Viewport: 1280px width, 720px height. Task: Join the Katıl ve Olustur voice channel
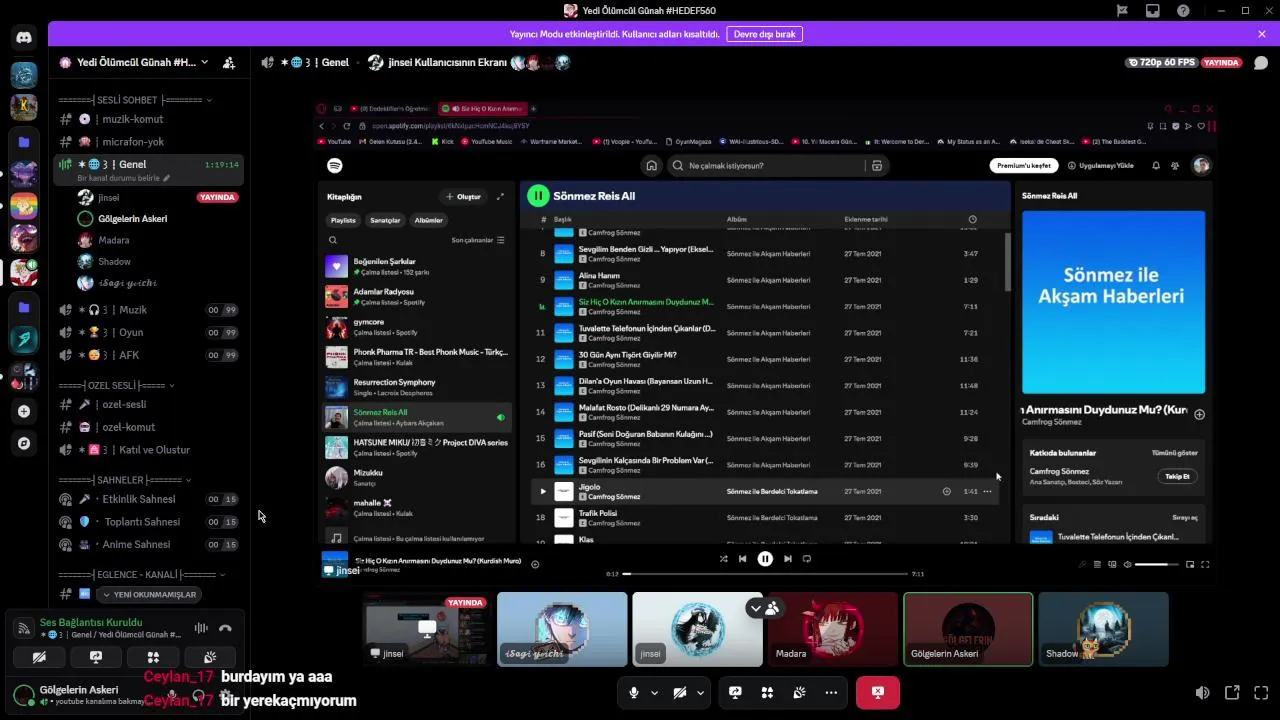point(148,450)
